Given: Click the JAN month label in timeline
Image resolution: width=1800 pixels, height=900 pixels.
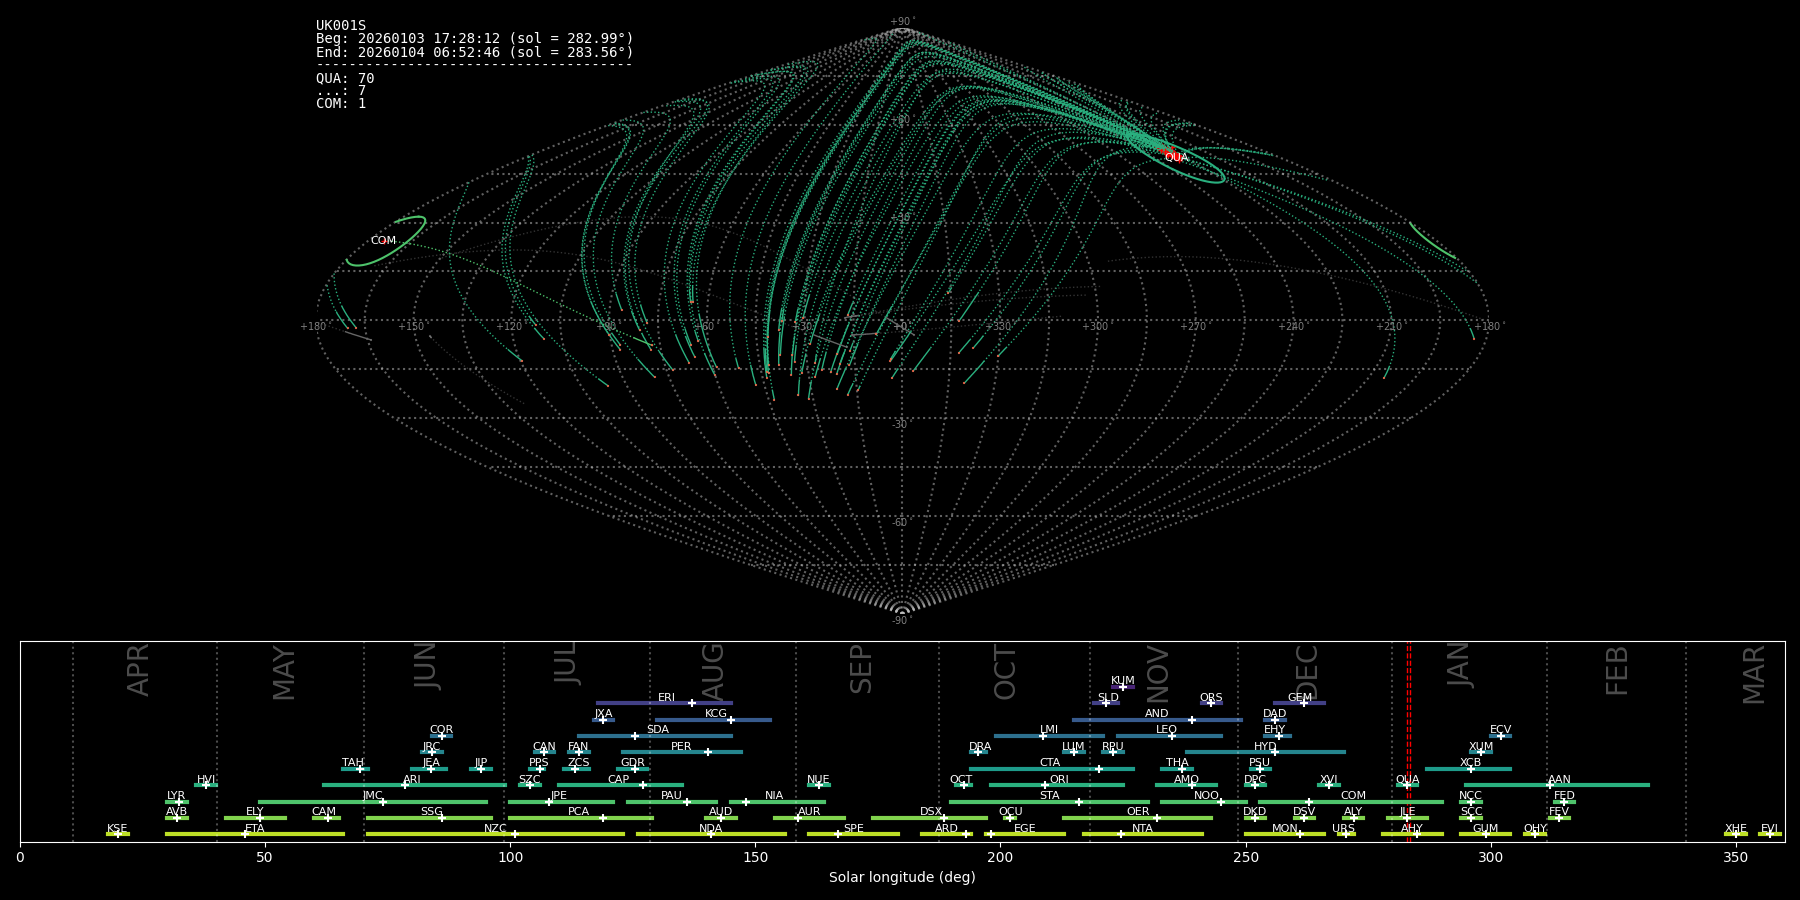Looking at the screenshot, I should [1459, 665].
